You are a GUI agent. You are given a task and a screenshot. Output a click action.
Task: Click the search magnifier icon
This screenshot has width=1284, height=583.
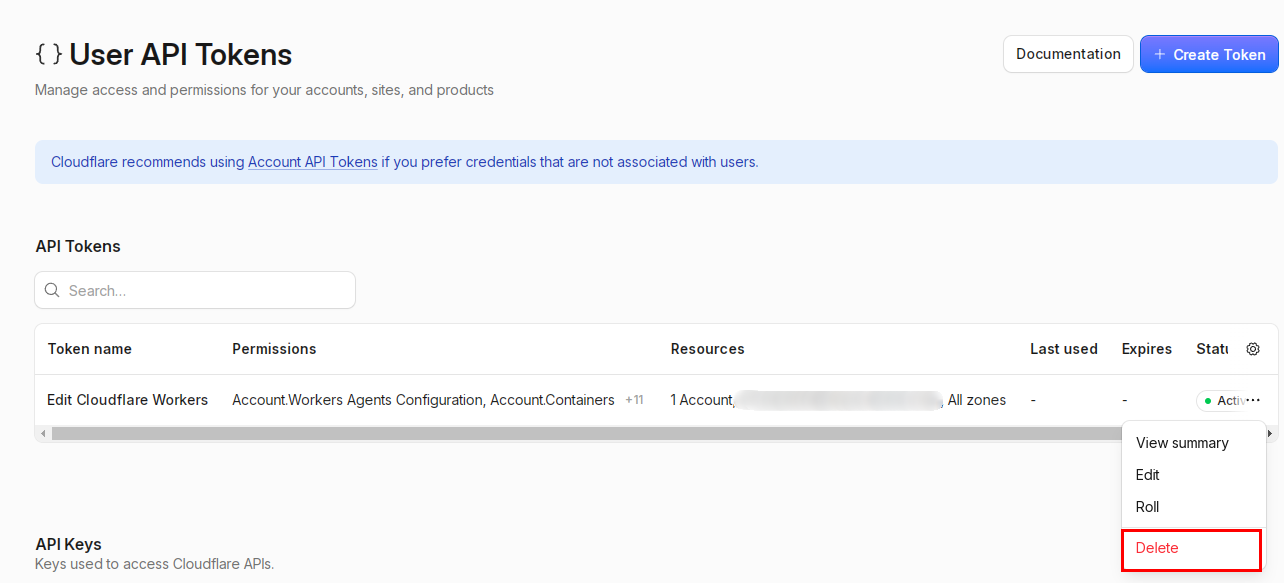pos(52,290)
